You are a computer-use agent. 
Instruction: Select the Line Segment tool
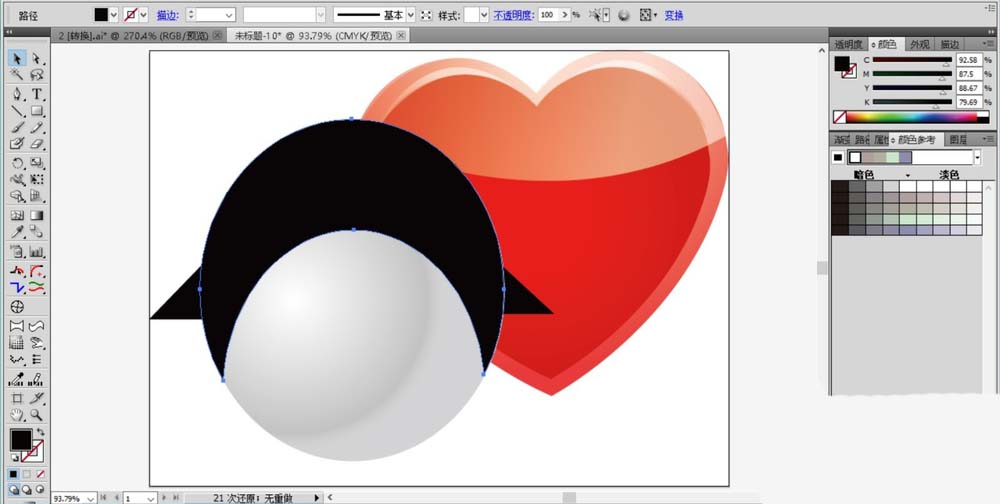point(17,112)
